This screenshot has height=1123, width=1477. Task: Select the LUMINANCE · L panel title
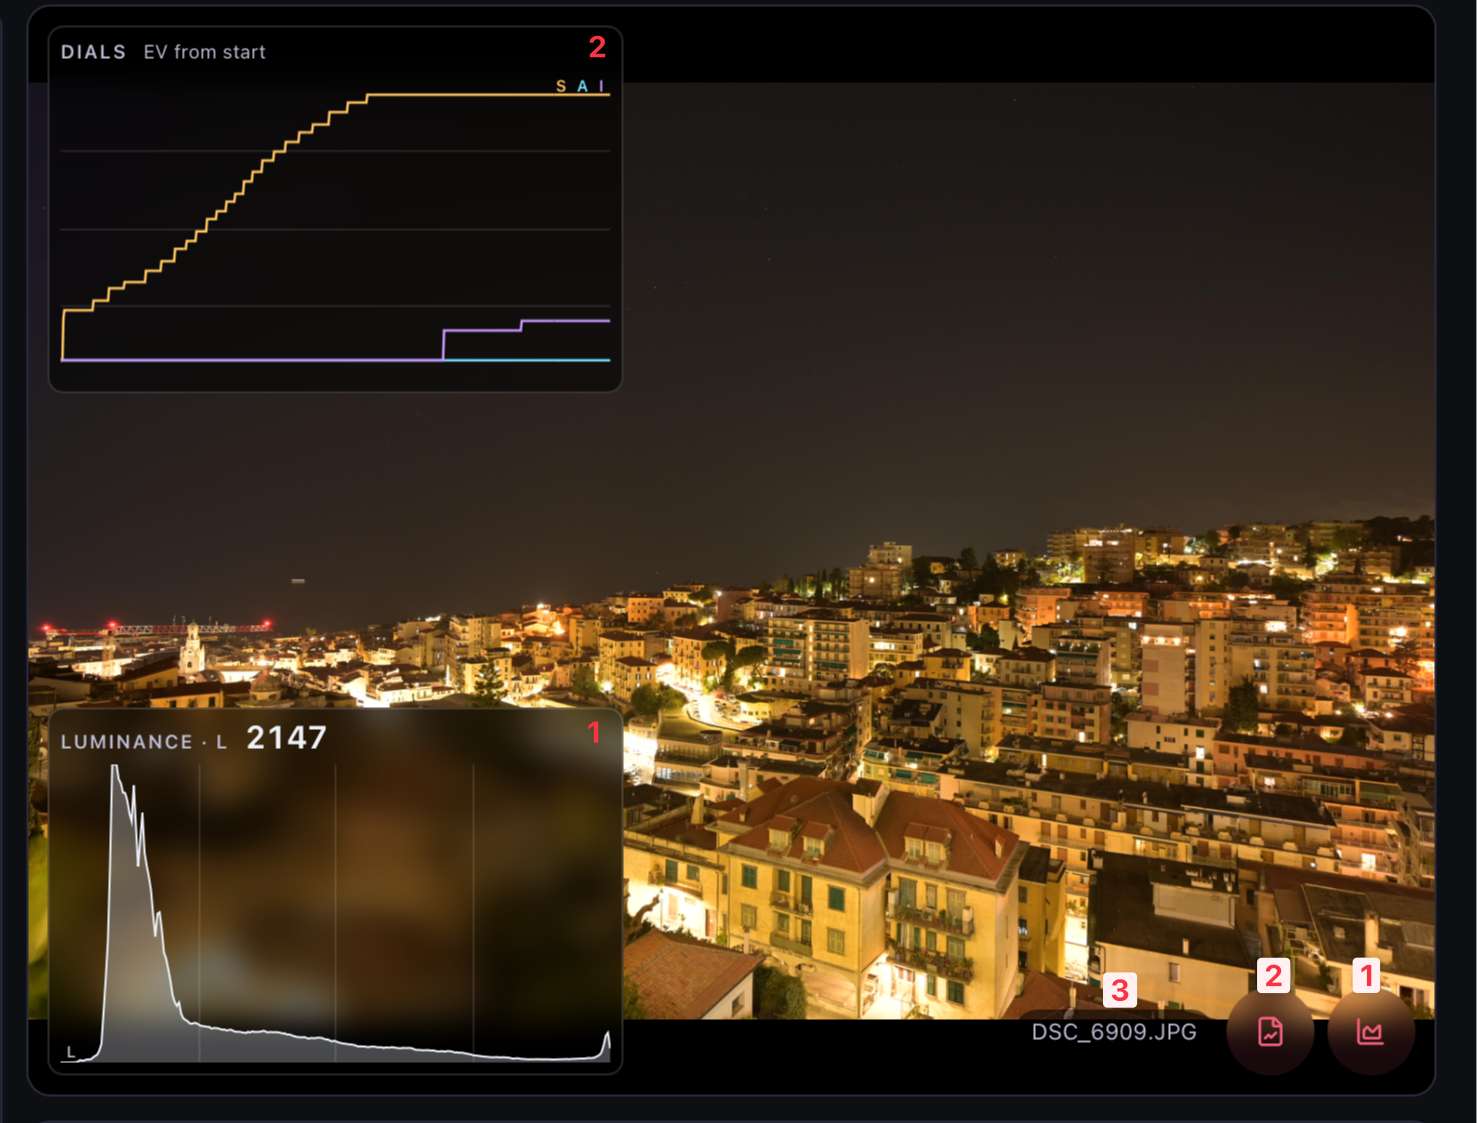pos(144,742)
